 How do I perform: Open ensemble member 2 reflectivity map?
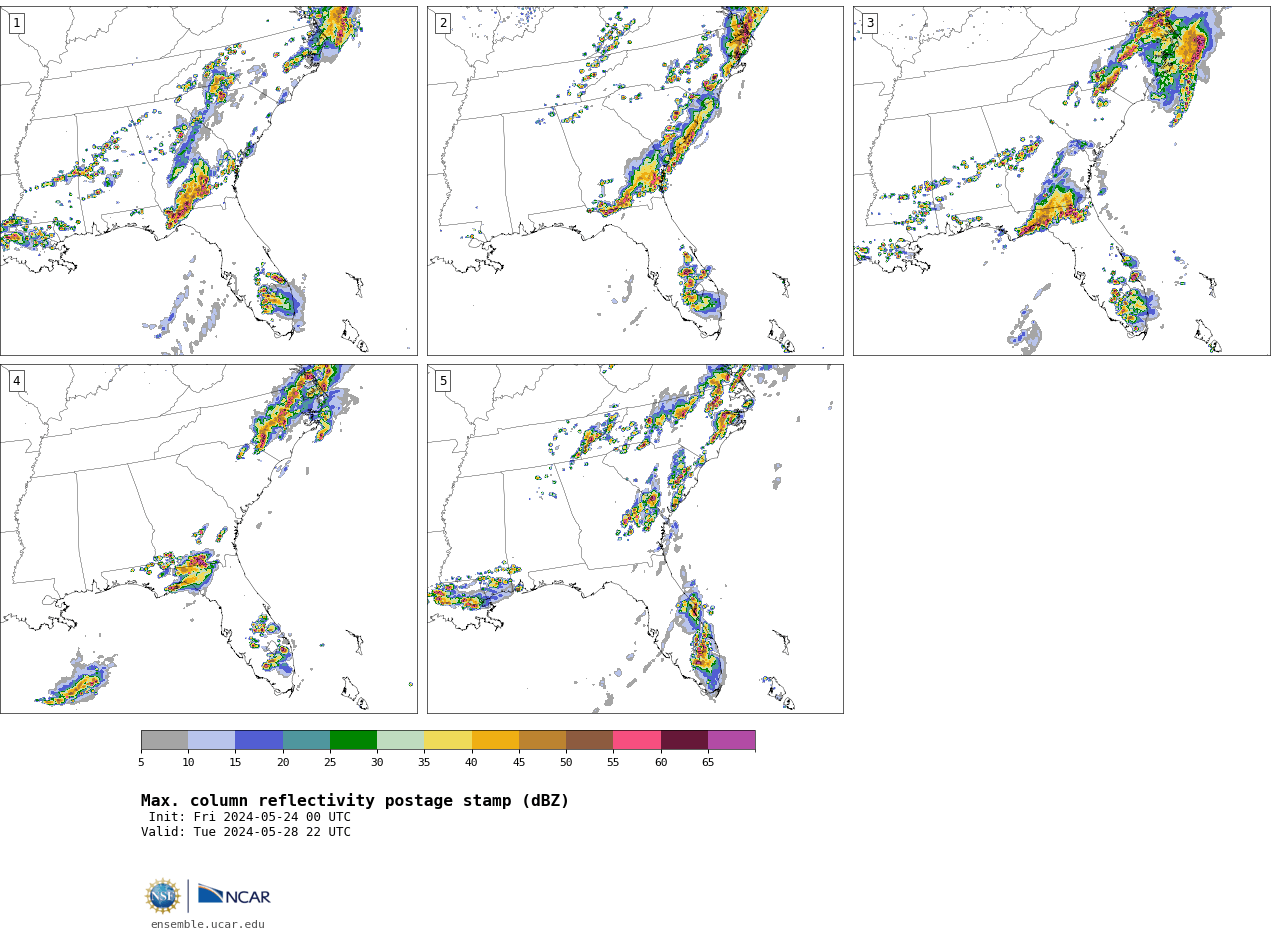(635, 181)
